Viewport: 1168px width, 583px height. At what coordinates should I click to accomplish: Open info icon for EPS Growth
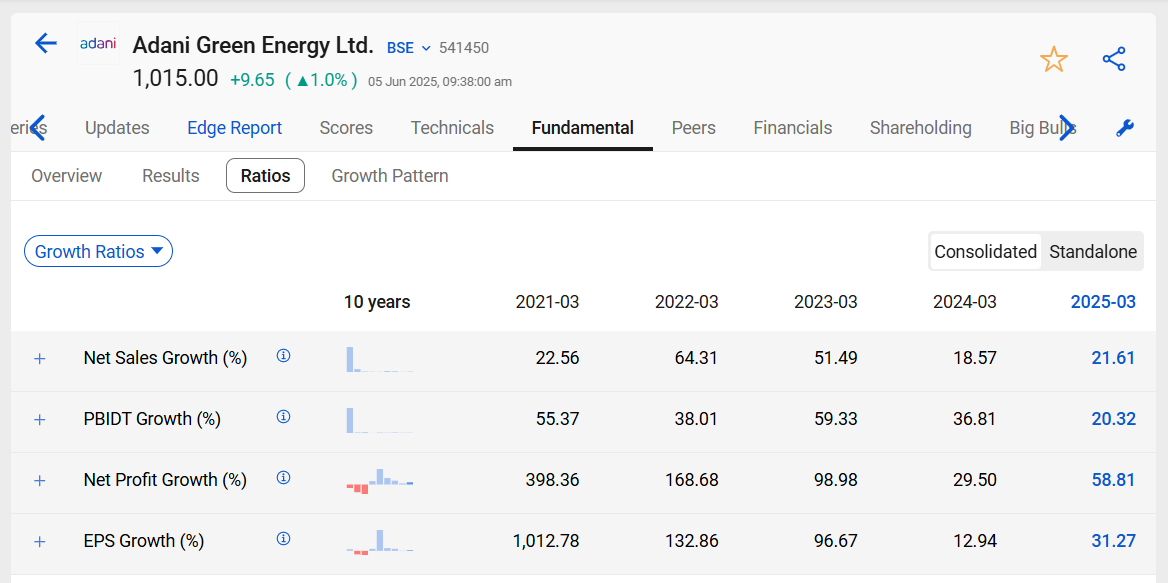[283, 539]
